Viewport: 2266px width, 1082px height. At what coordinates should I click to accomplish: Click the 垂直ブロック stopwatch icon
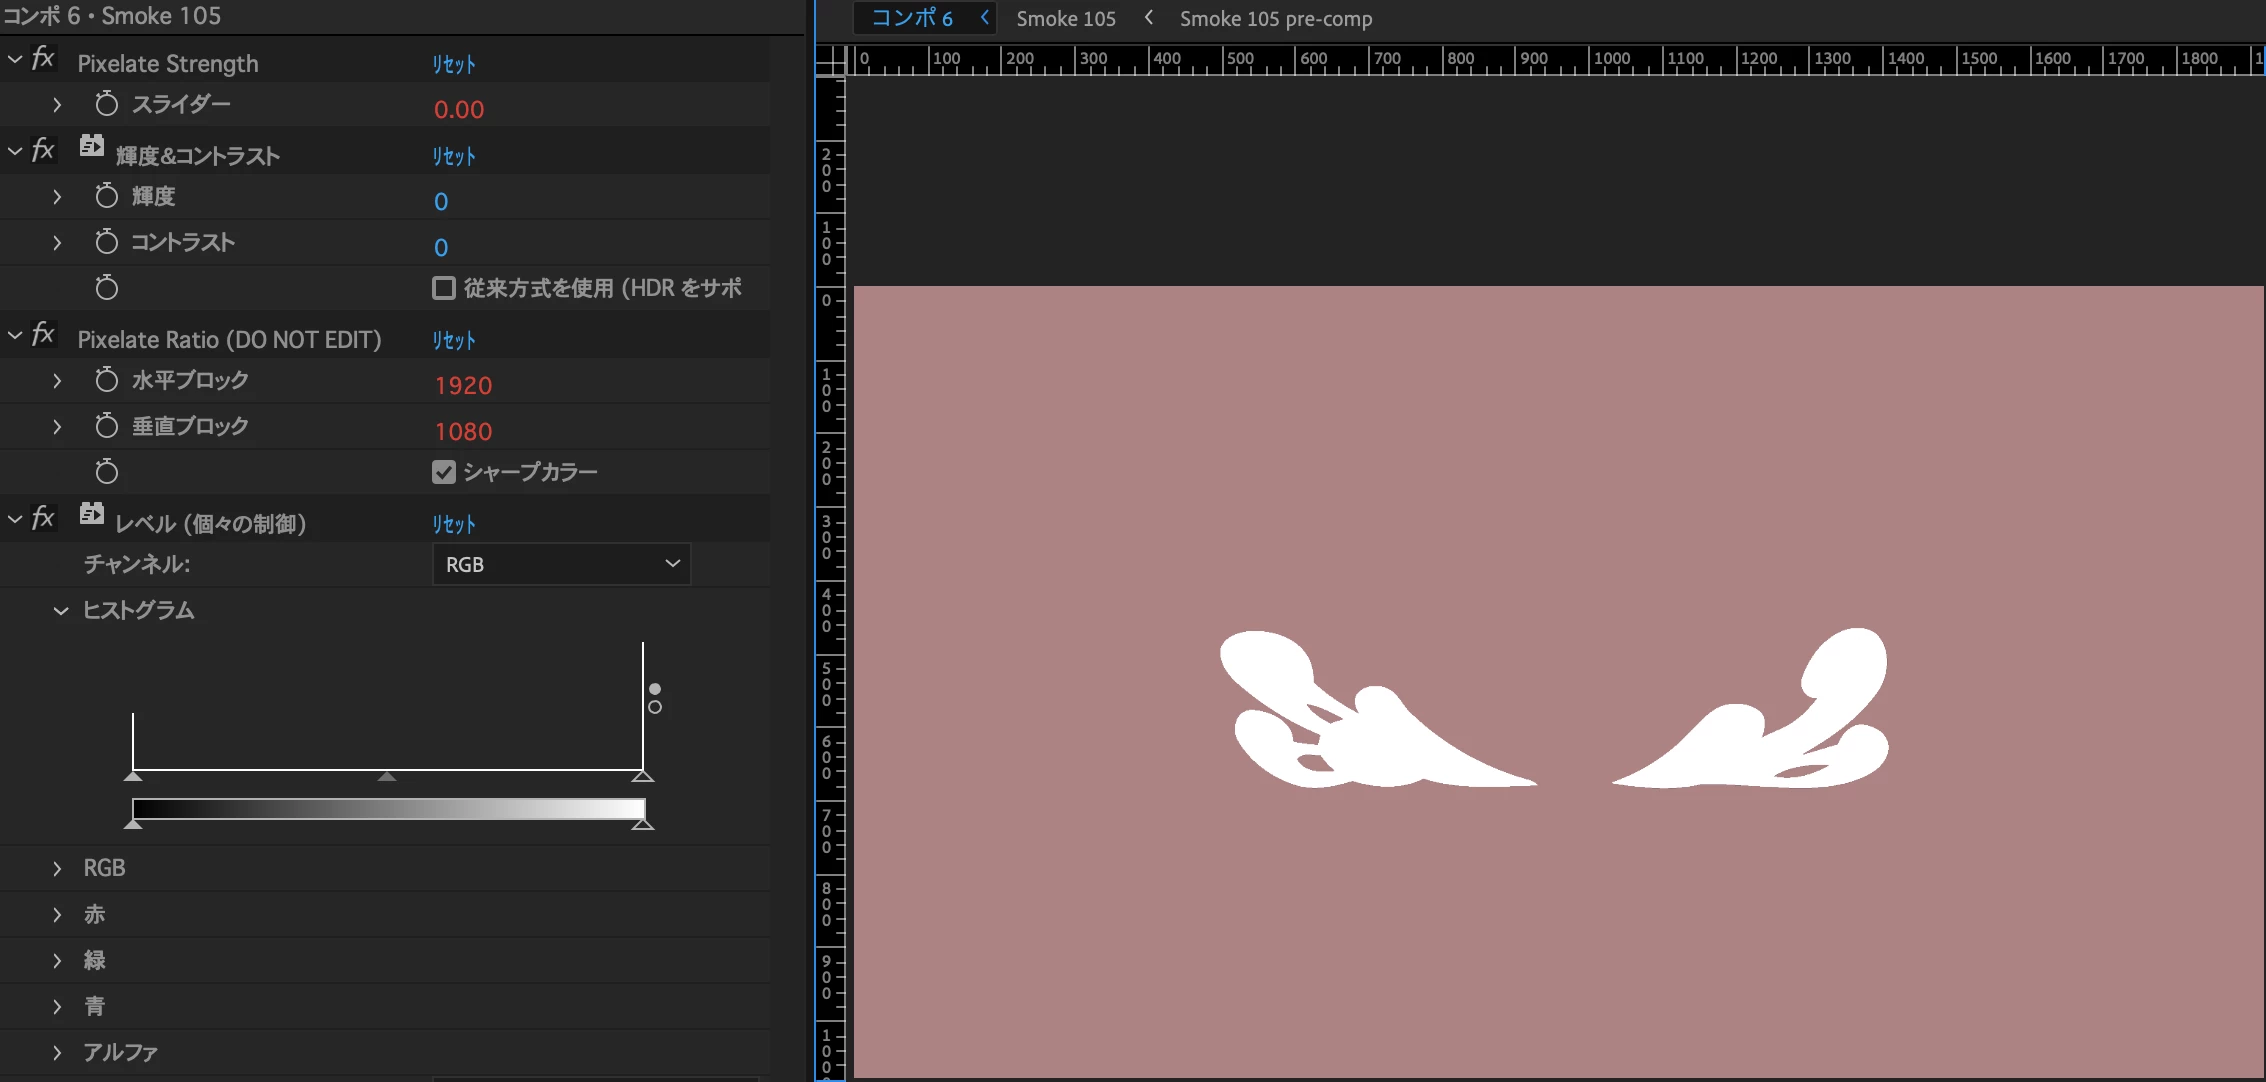[106, 426]
